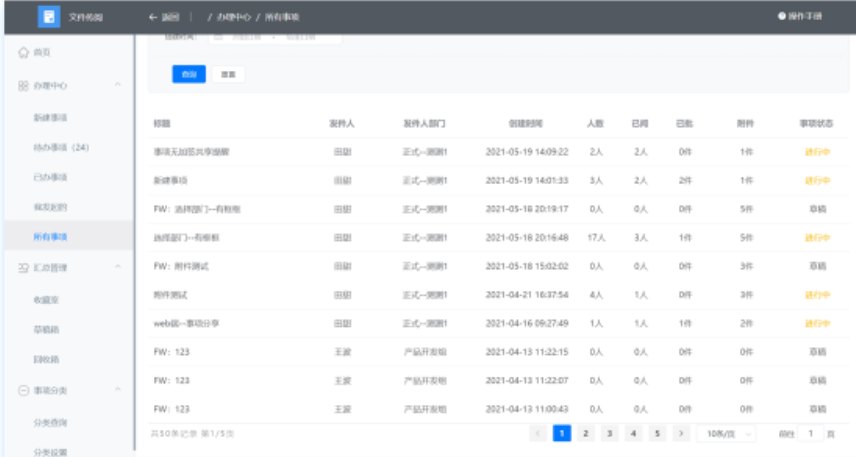Click the blue 查询 search button
The image size is (856, 457).
point(189,74)
